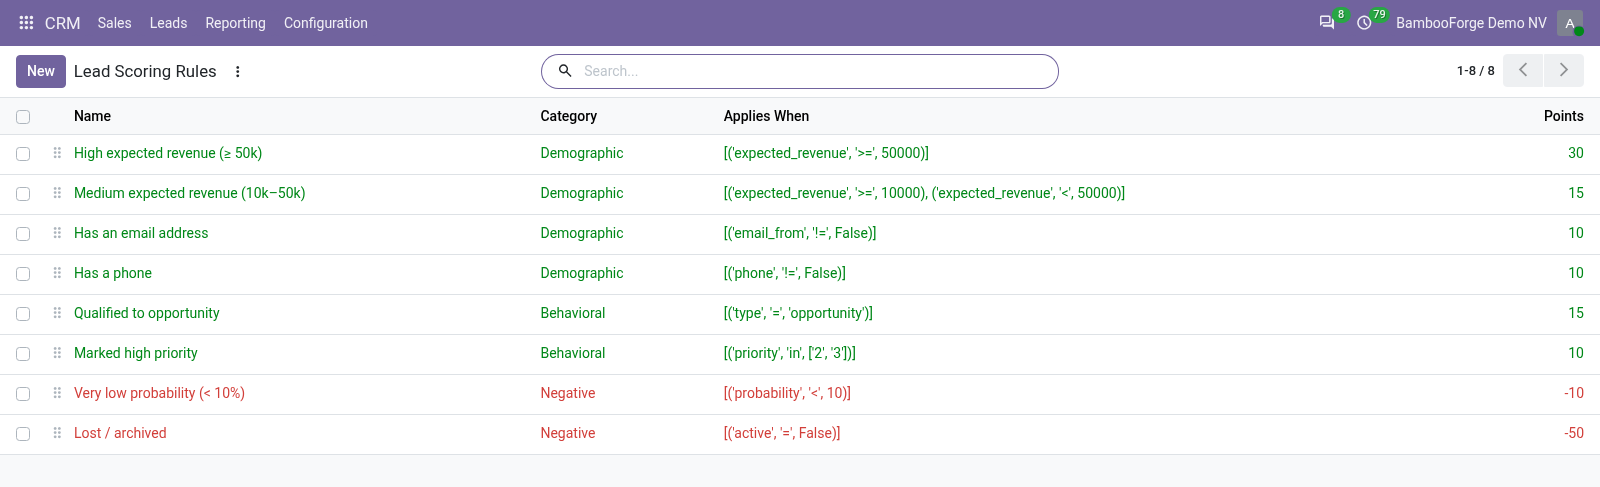Click domain [('type', '=', 'opportunity')]
The height and width of the screenshot is (487, 1600).
point(798,313)
